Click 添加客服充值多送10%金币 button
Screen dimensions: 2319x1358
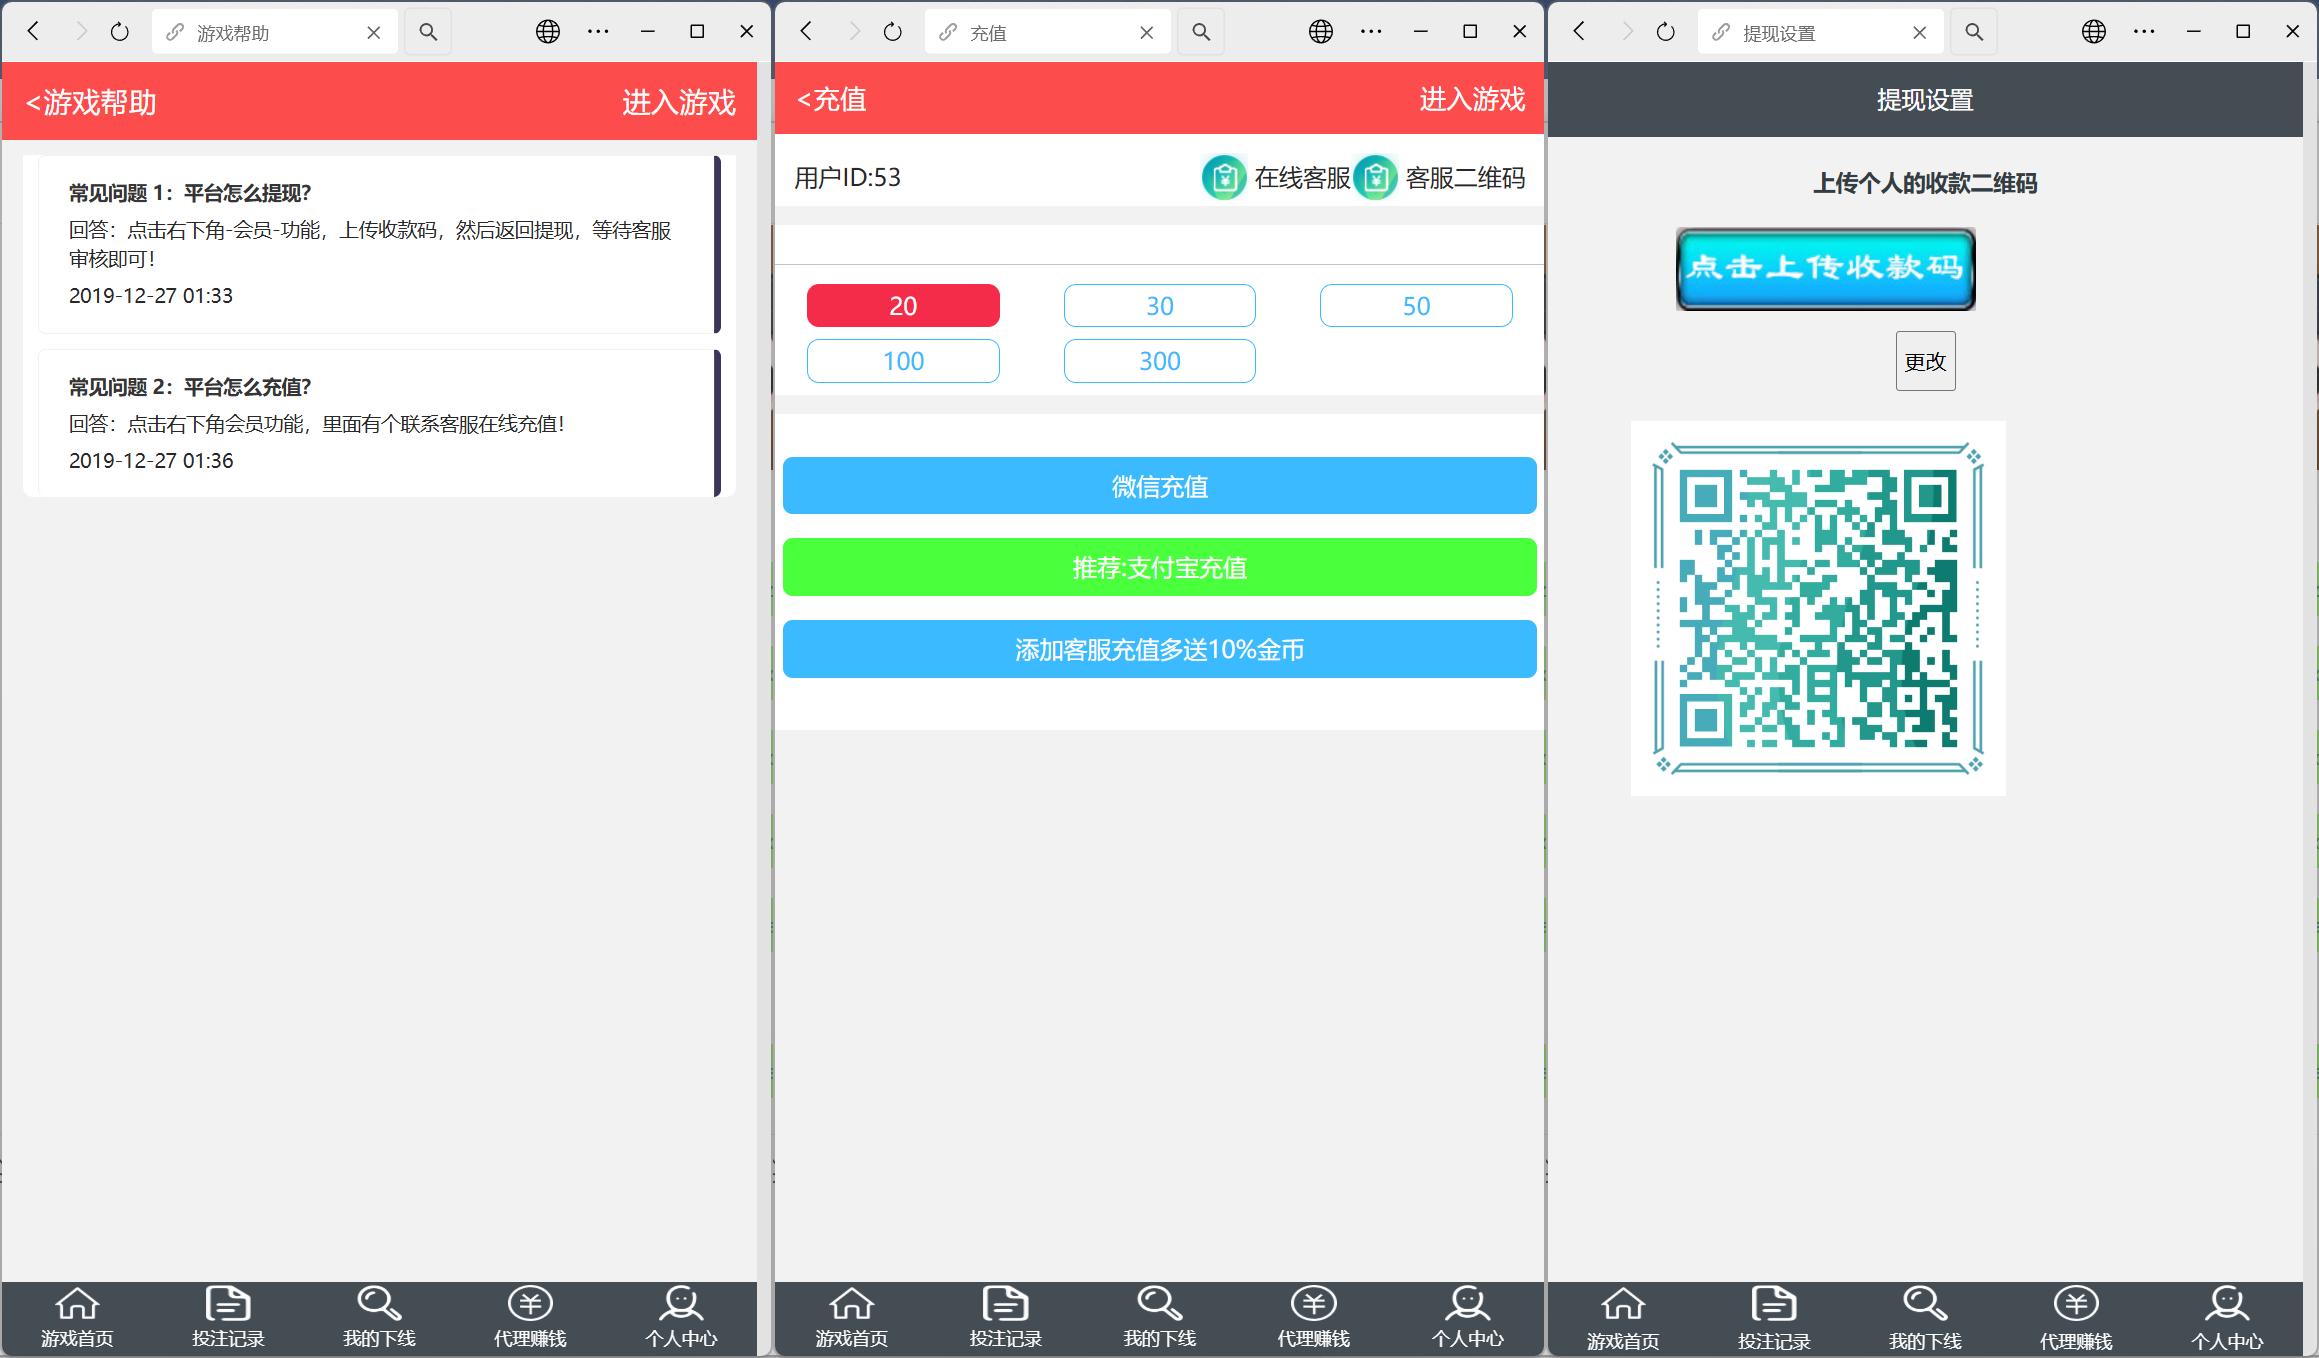pos(1160,649)
